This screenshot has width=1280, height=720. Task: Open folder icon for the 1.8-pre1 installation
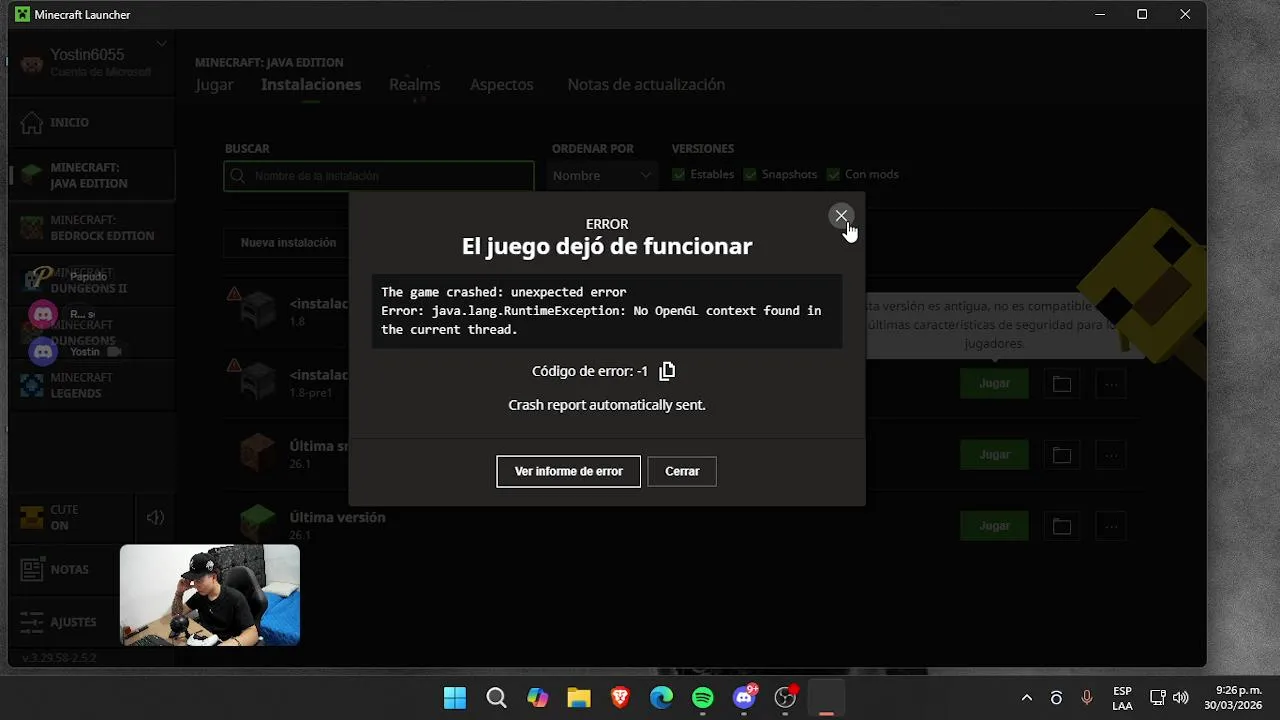pos(1062,384)
